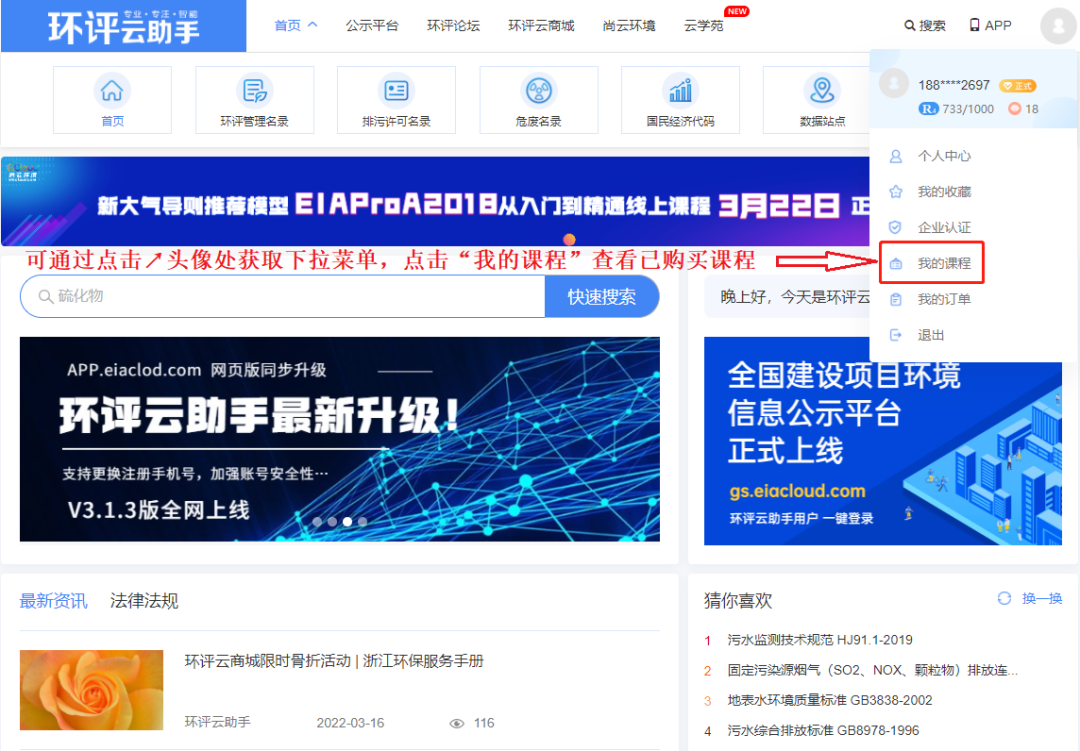Click 换一换 to refresh recommendations
The image size is (1080, 751).
pyautogui.click(x=1042, y=598)
